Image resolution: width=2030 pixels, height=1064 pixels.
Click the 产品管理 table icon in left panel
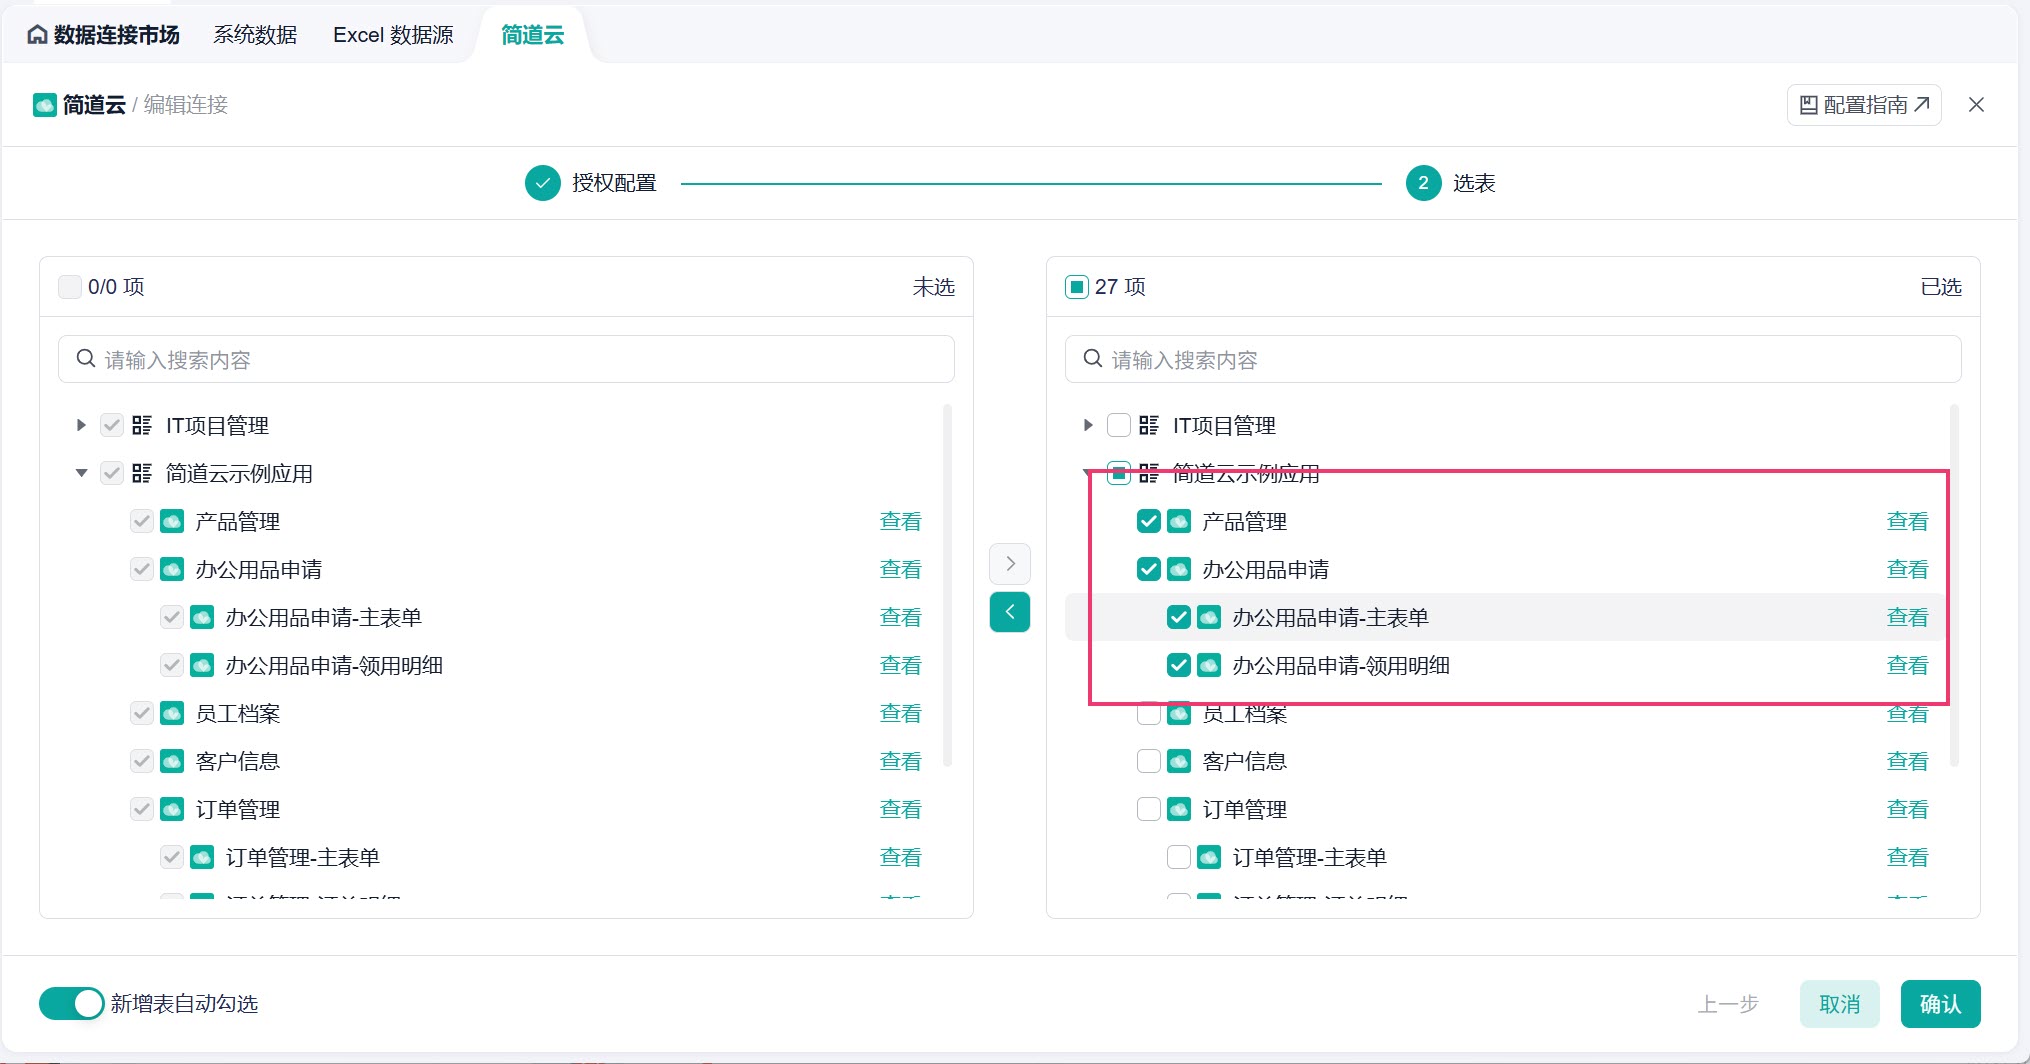(x=172, y=521)
